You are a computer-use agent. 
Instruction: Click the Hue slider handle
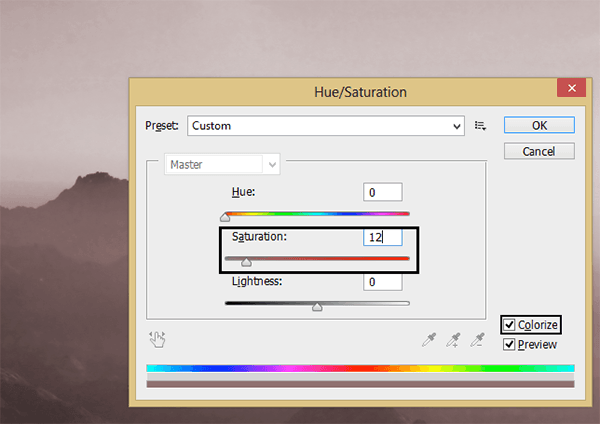[225, 216]
